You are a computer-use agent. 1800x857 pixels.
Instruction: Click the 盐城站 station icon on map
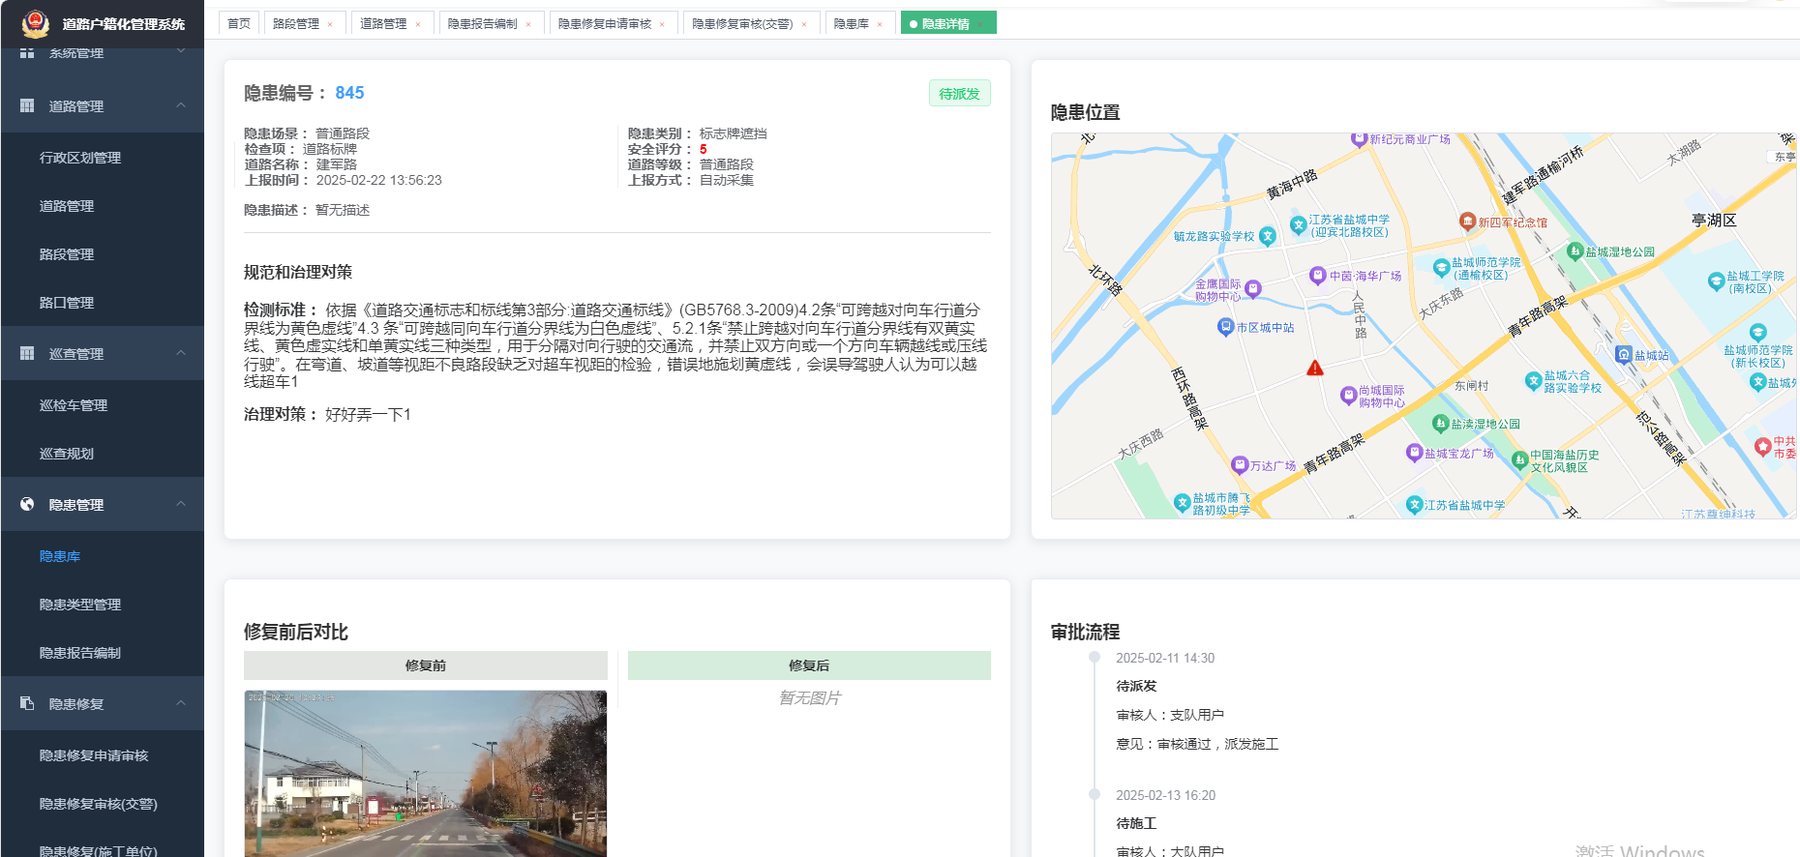point(1624,355)
